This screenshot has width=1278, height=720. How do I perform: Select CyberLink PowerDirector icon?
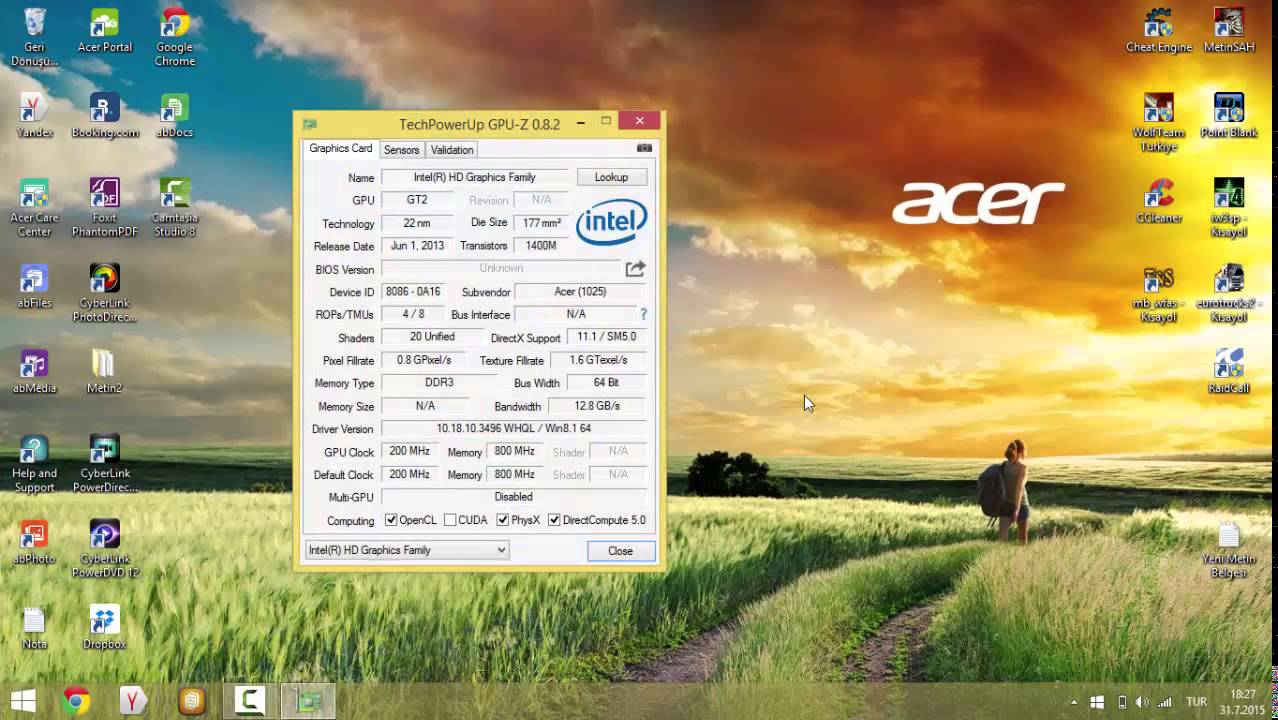pyautogui.click(x=105, y=464)
